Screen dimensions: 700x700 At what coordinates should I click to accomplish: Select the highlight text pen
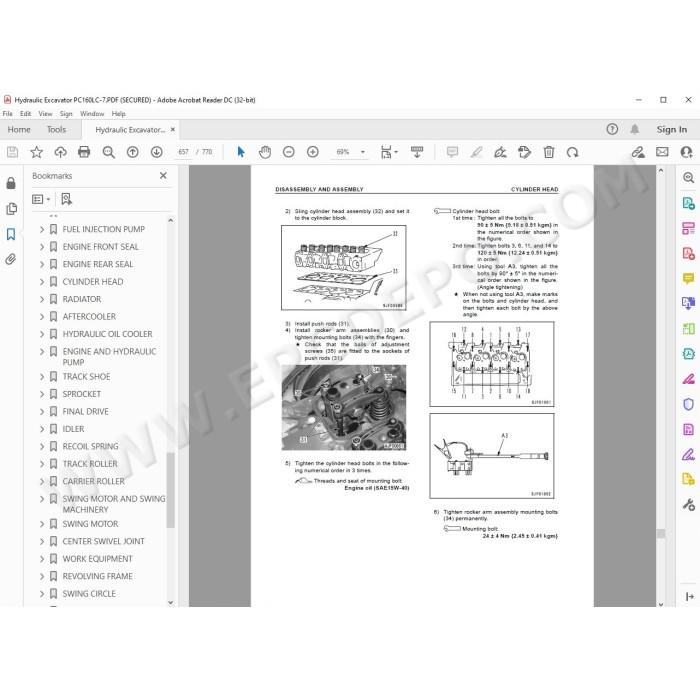[476, 152]
